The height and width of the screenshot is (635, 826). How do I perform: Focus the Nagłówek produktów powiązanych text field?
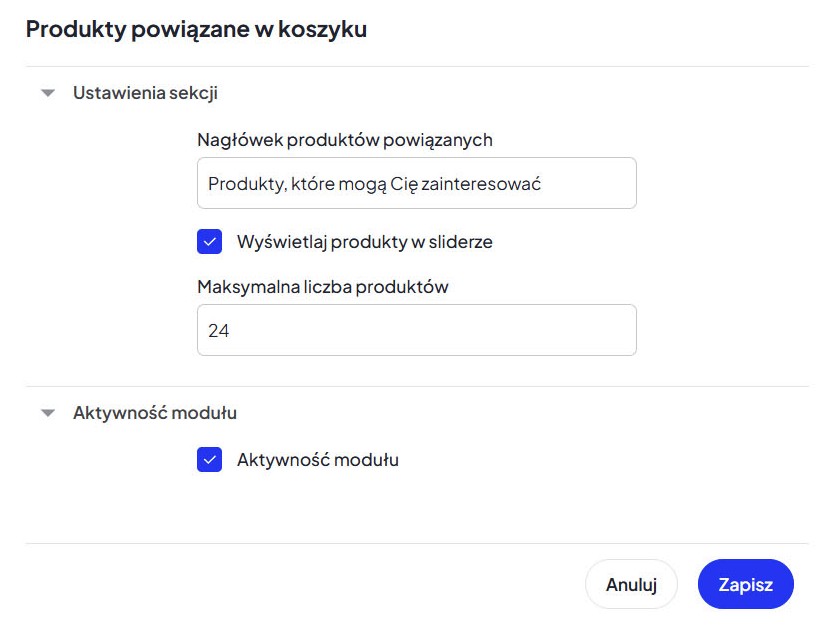point(416,183)
